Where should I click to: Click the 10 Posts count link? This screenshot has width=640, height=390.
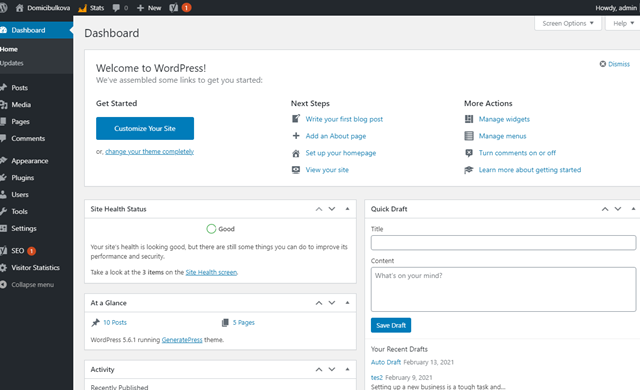pyautogui.click(x=115, y=323)
